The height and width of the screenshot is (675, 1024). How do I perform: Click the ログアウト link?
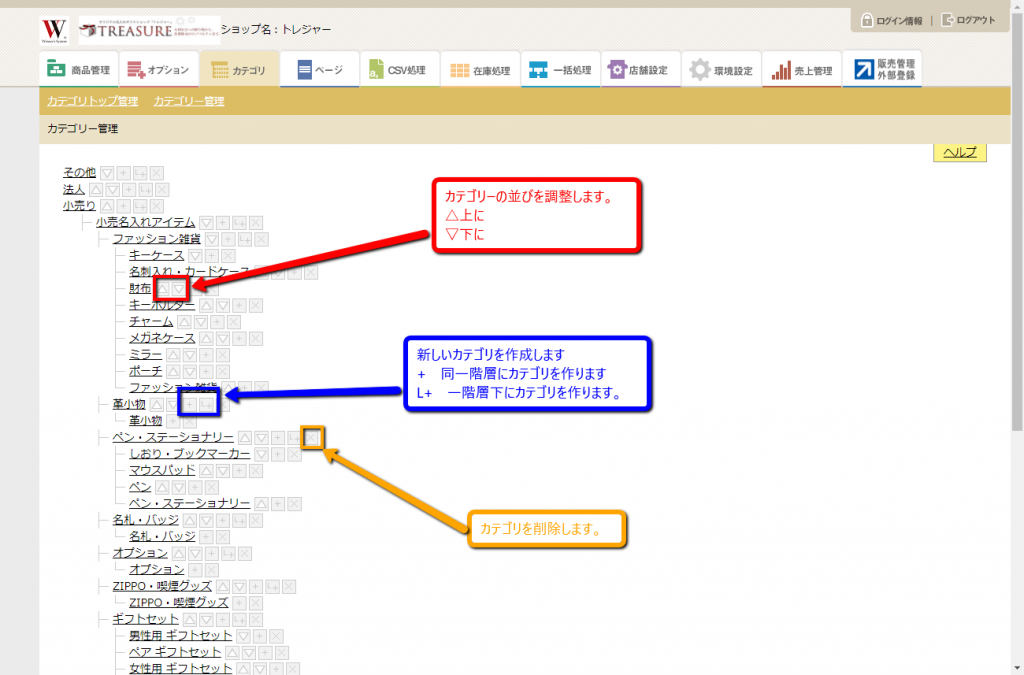tap(969, 20)
